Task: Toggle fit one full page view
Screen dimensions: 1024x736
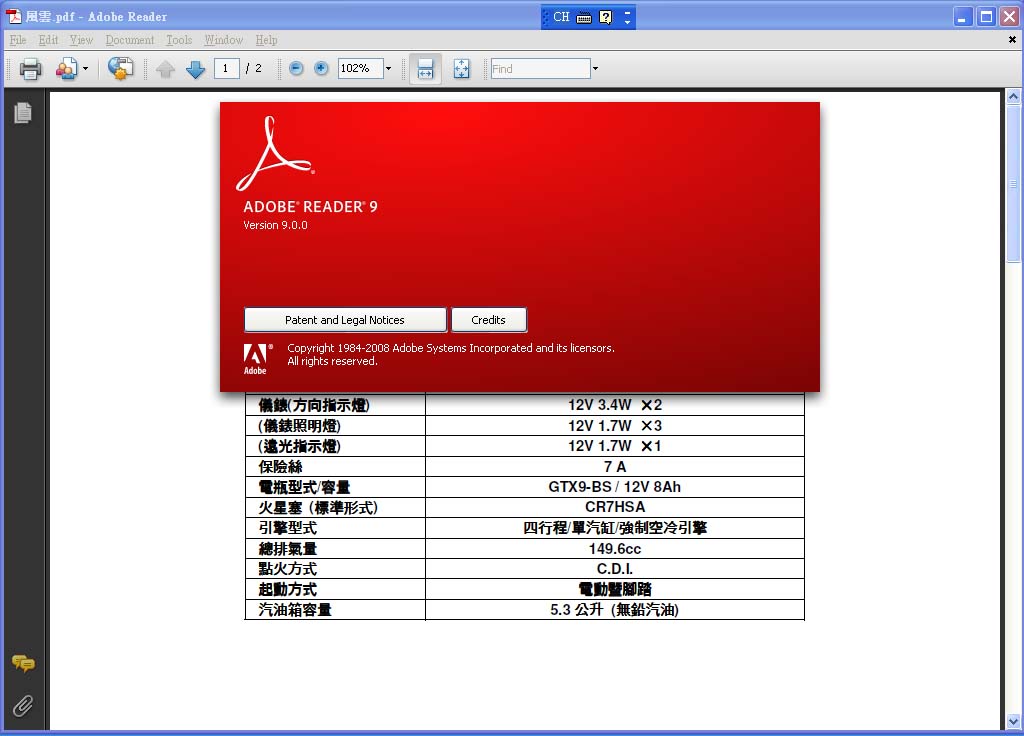Action: coord(461,69)
